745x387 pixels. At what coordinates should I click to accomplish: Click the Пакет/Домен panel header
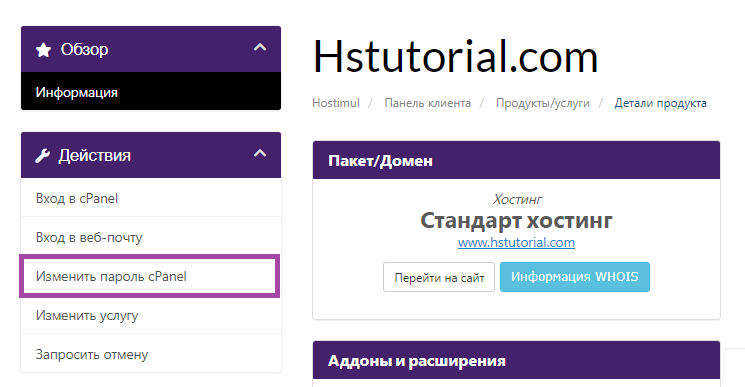(516, 160)
